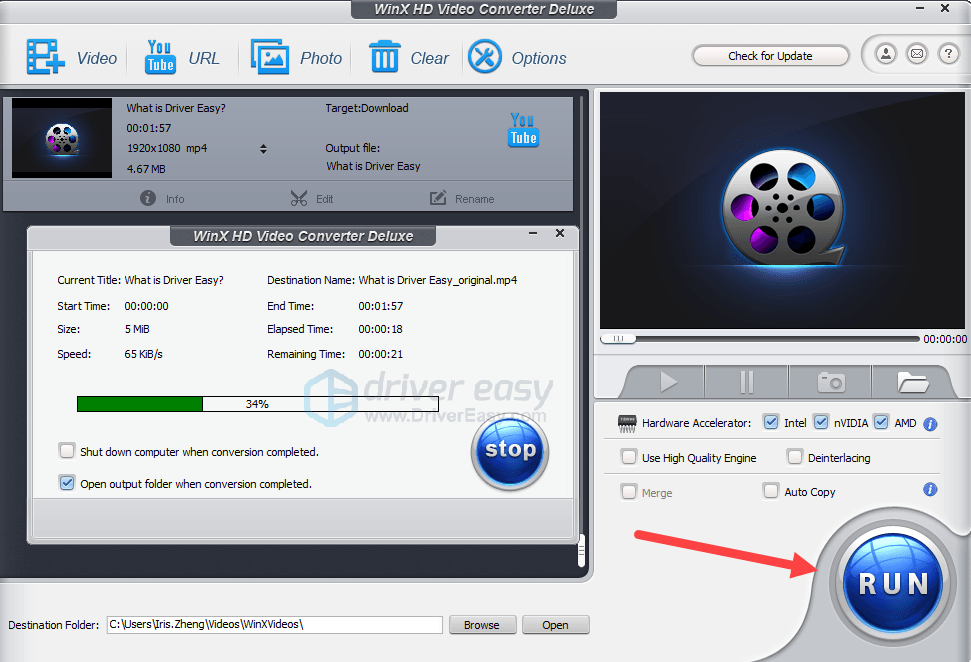Click the Browse button
The image size is (971, 662).
[481, 625]
